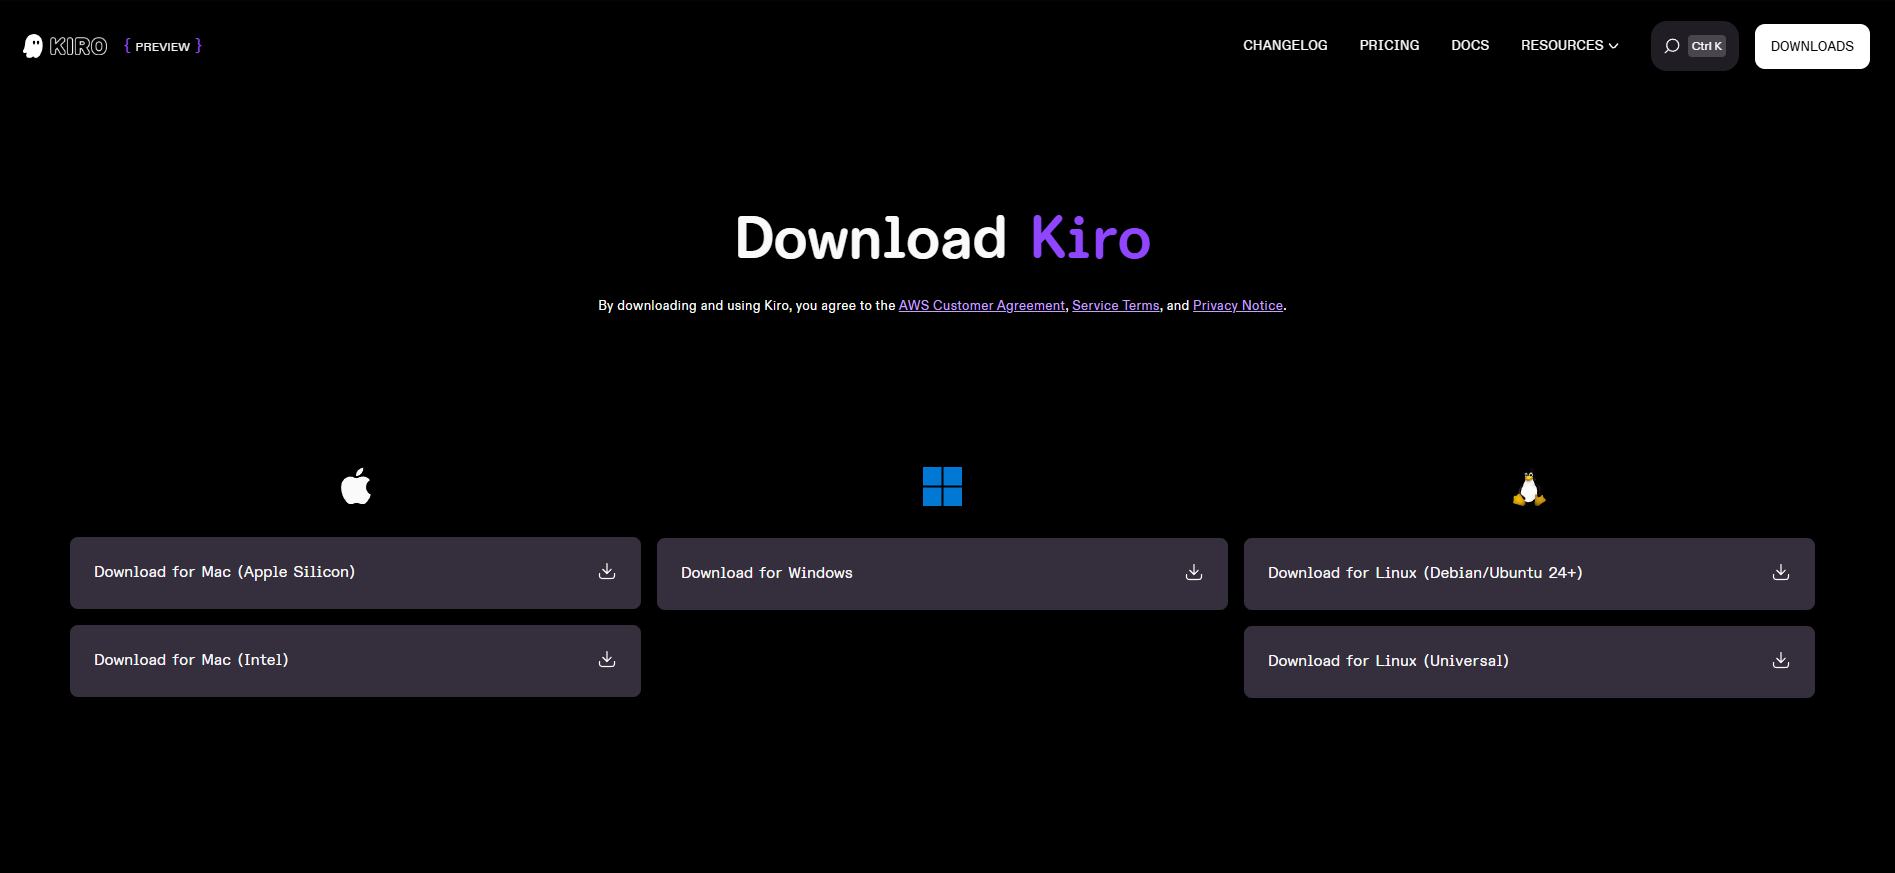Click download arrow icon on Windows button
Image resolution: width=1895 pixels, height=873 pixels.
(x=1194, y=572)
